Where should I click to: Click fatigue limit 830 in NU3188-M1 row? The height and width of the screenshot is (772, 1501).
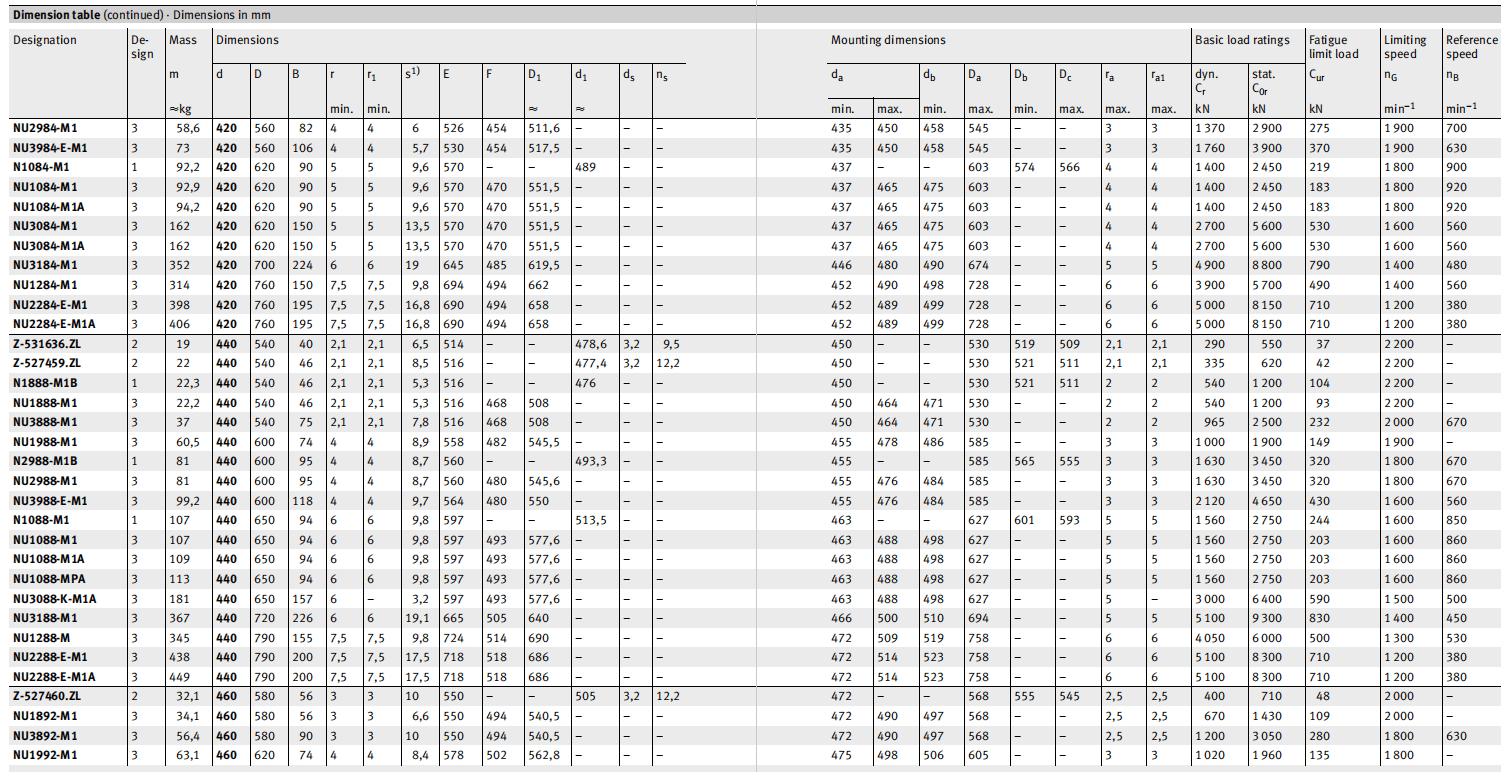(1320, 618)
